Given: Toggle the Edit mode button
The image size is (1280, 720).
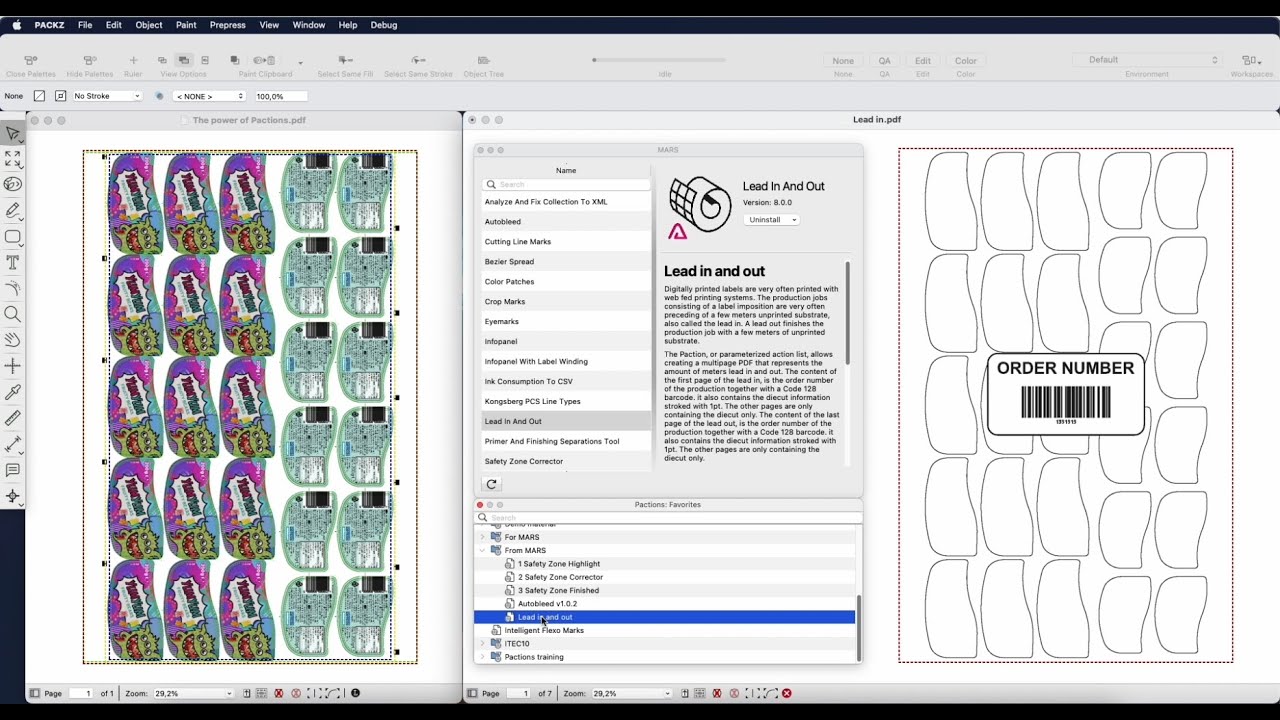Looking at the screenshot, I should point(923,61).
